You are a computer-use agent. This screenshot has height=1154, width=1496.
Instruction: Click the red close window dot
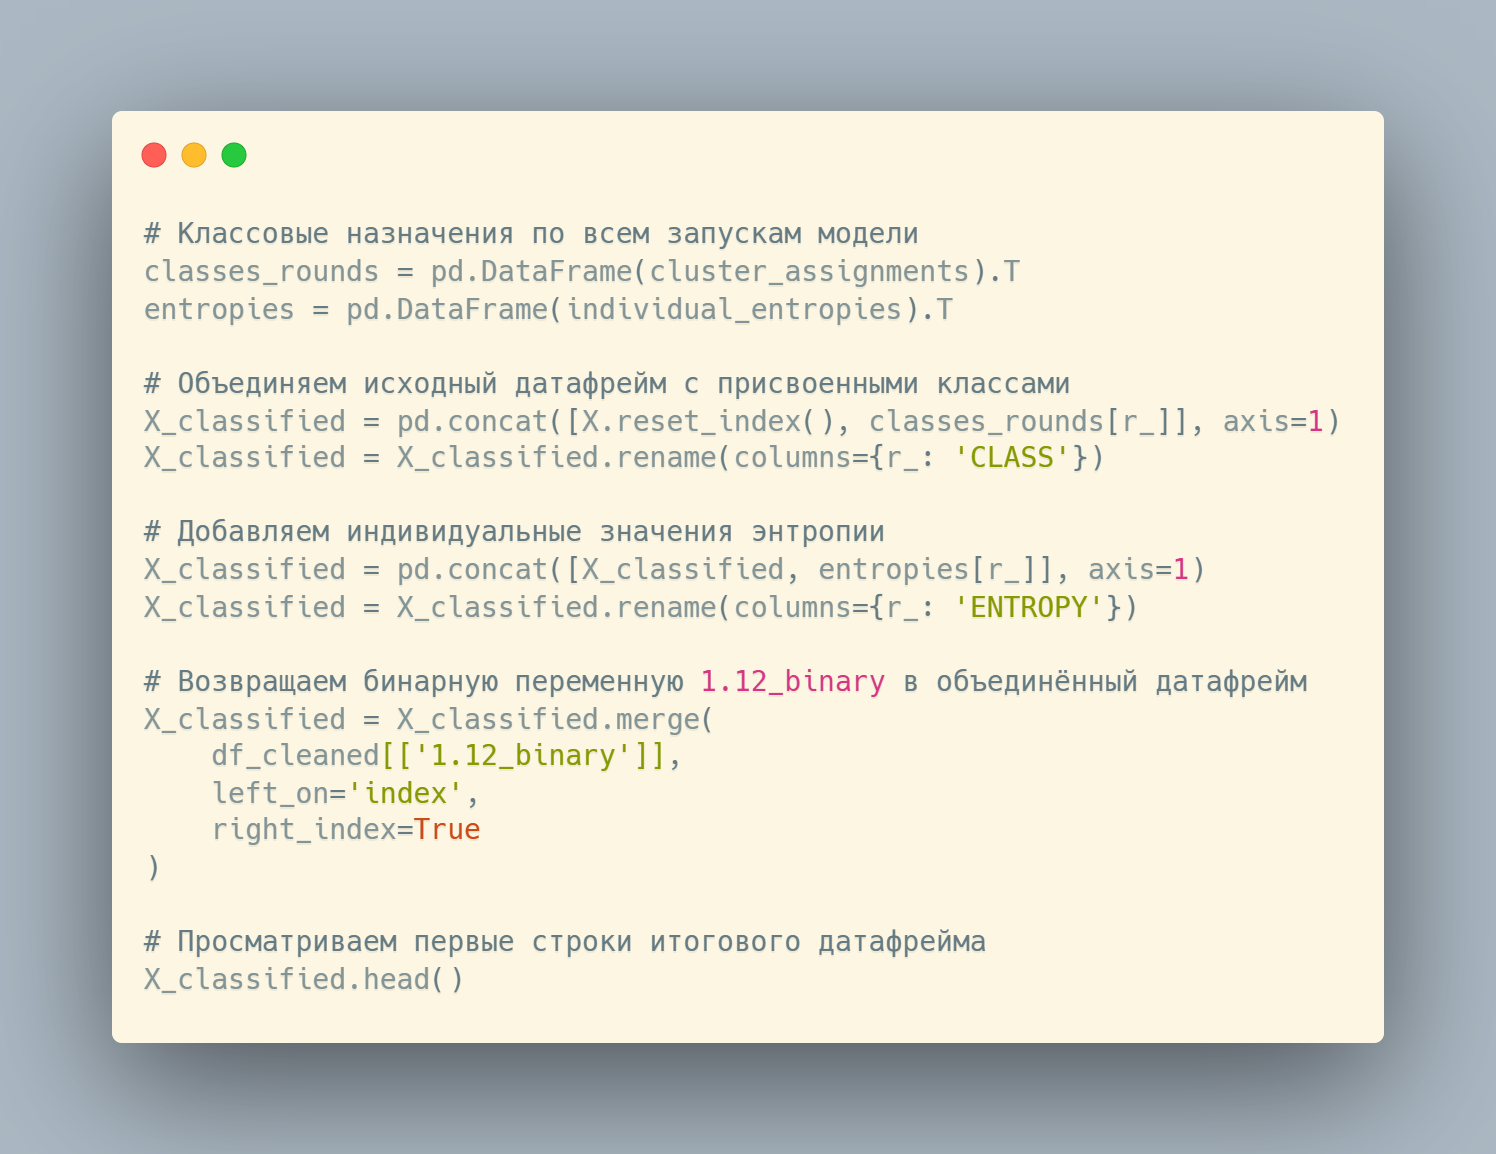point(154,155)
